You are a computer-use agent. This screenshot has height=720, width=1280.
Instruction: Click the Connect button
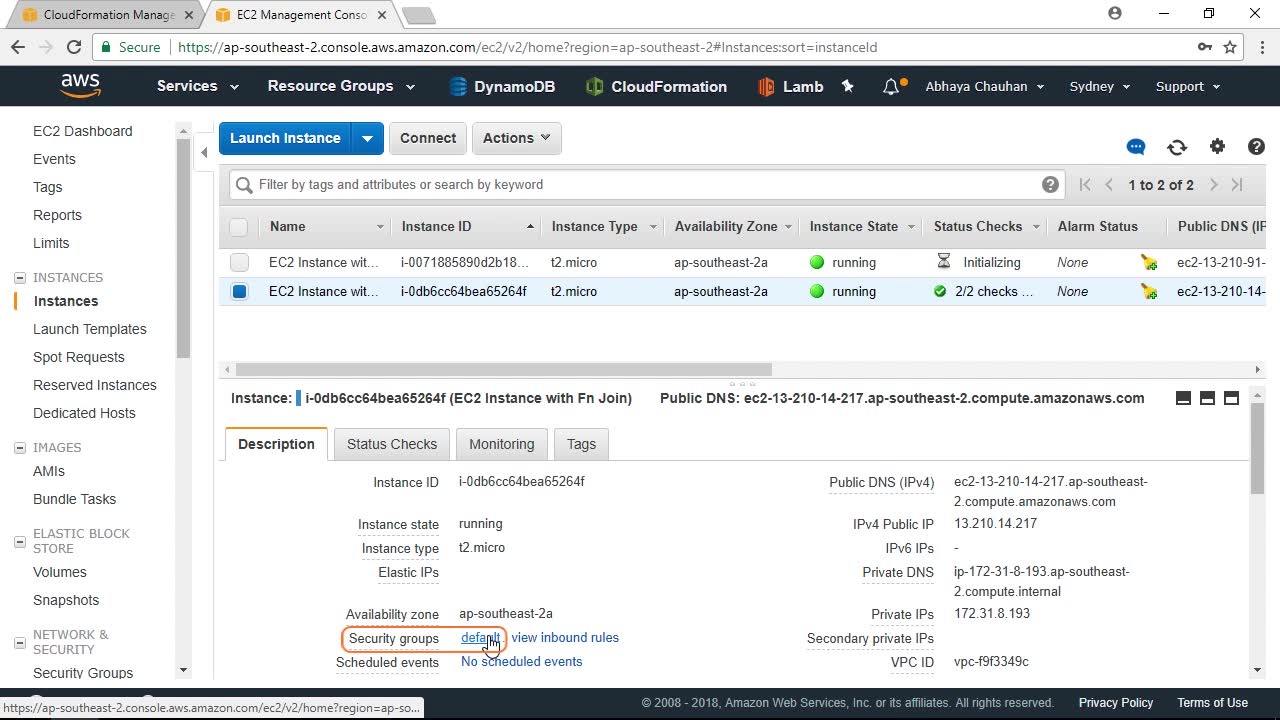pos(428,138)
